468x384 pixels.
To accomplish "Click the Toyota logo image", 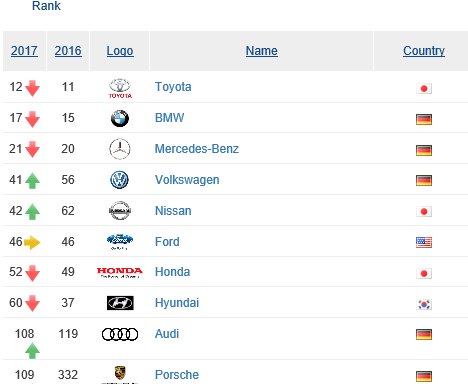I will coord(120,88).
